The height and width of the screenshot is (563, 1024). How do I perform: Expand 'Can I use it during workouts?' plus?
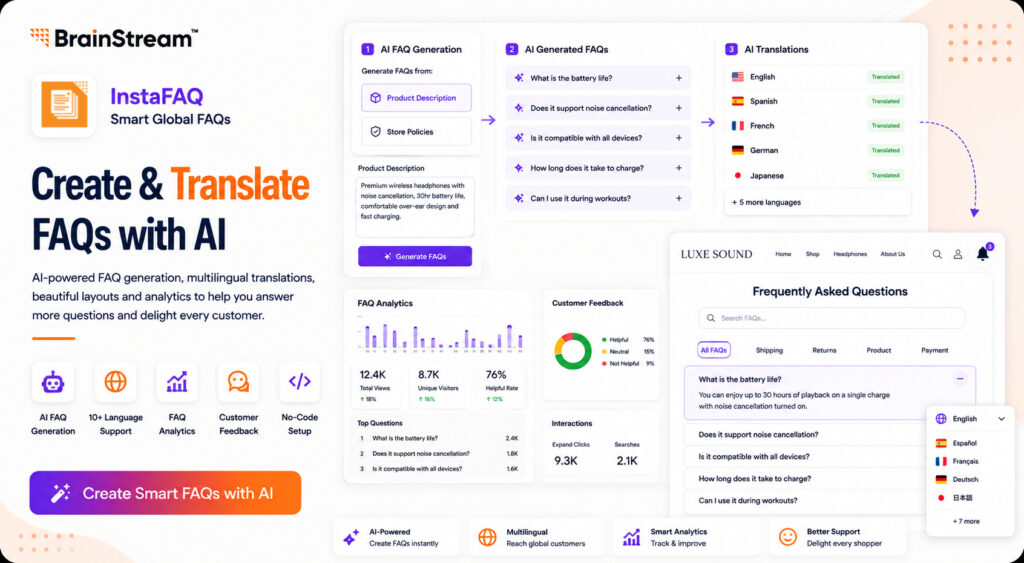pyautogui.click(x=679, y=198)
